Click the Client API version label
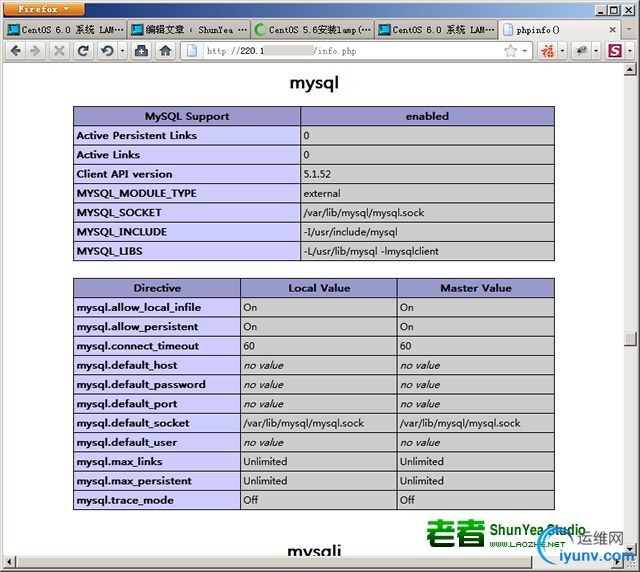The height and width of the screenshot is (572, 640). (124, 174)
